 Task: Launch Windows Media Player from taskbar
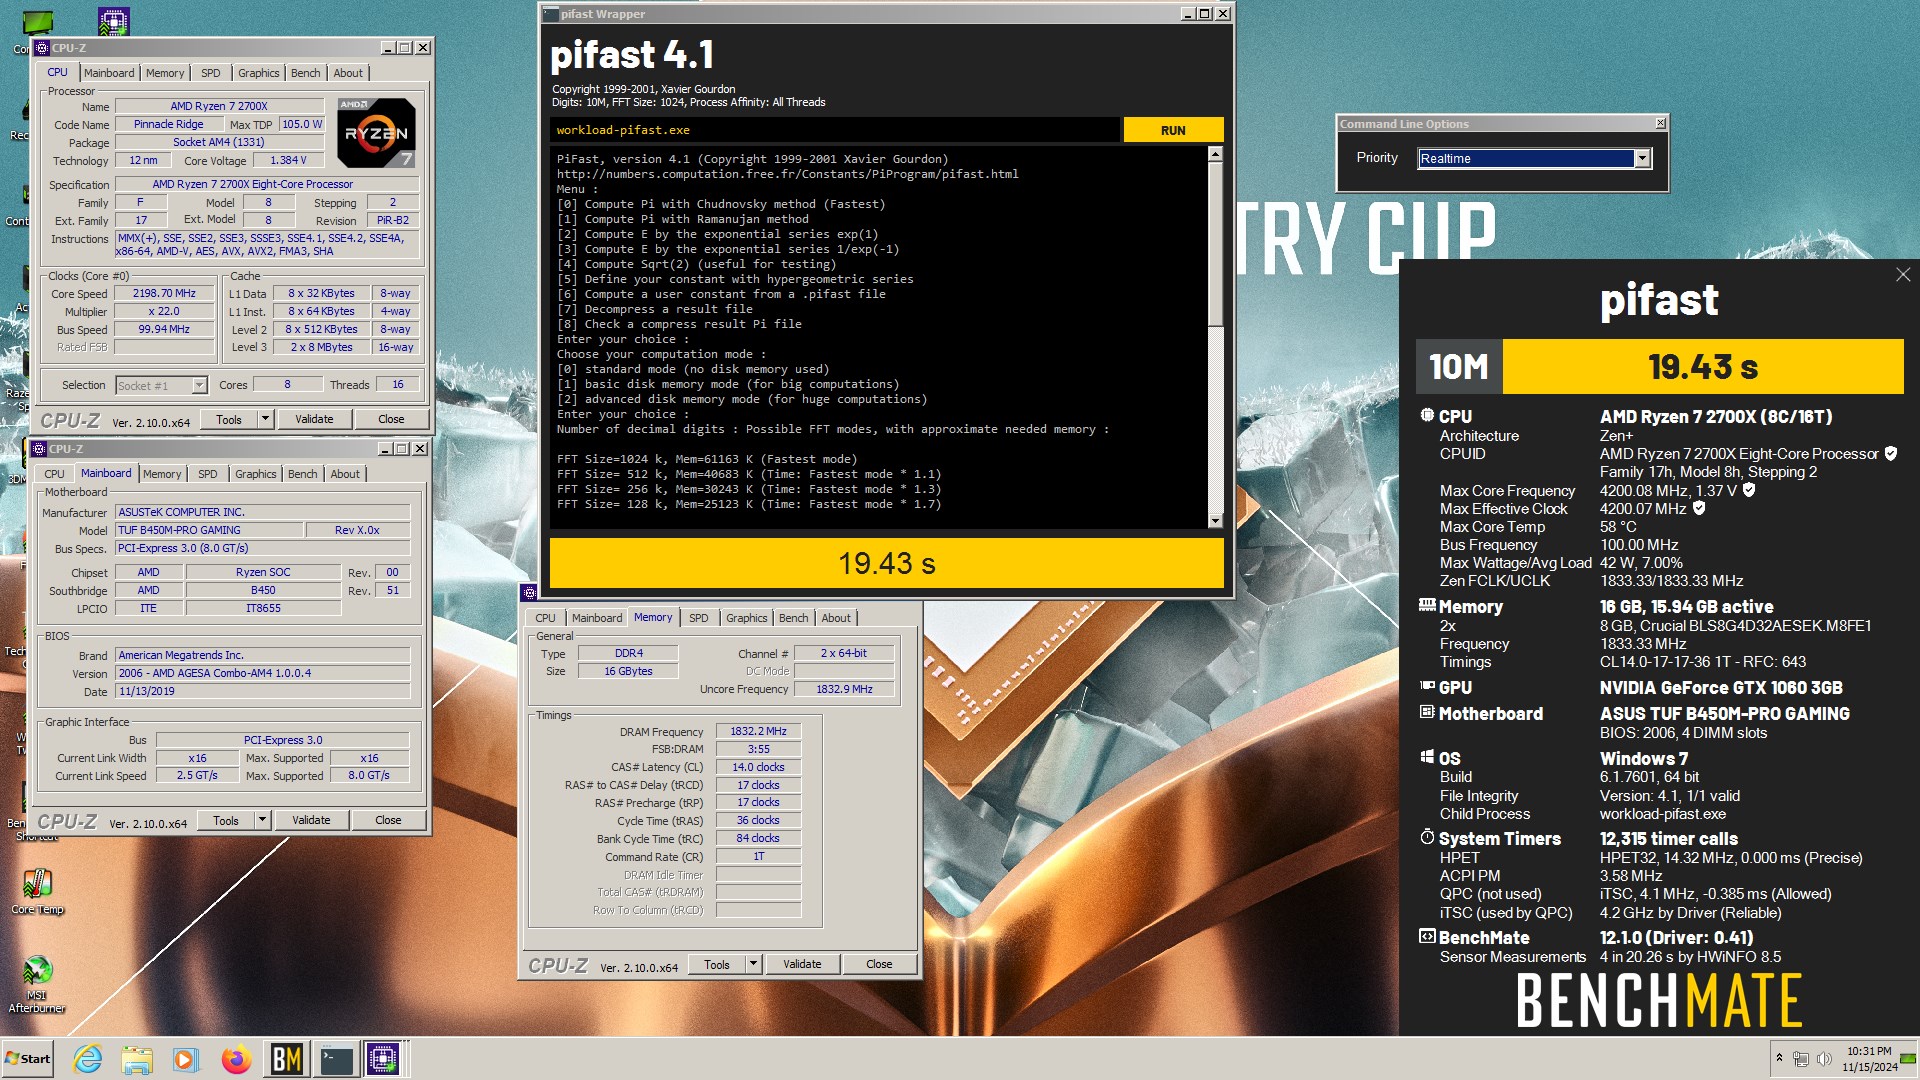click(185, 1059)
